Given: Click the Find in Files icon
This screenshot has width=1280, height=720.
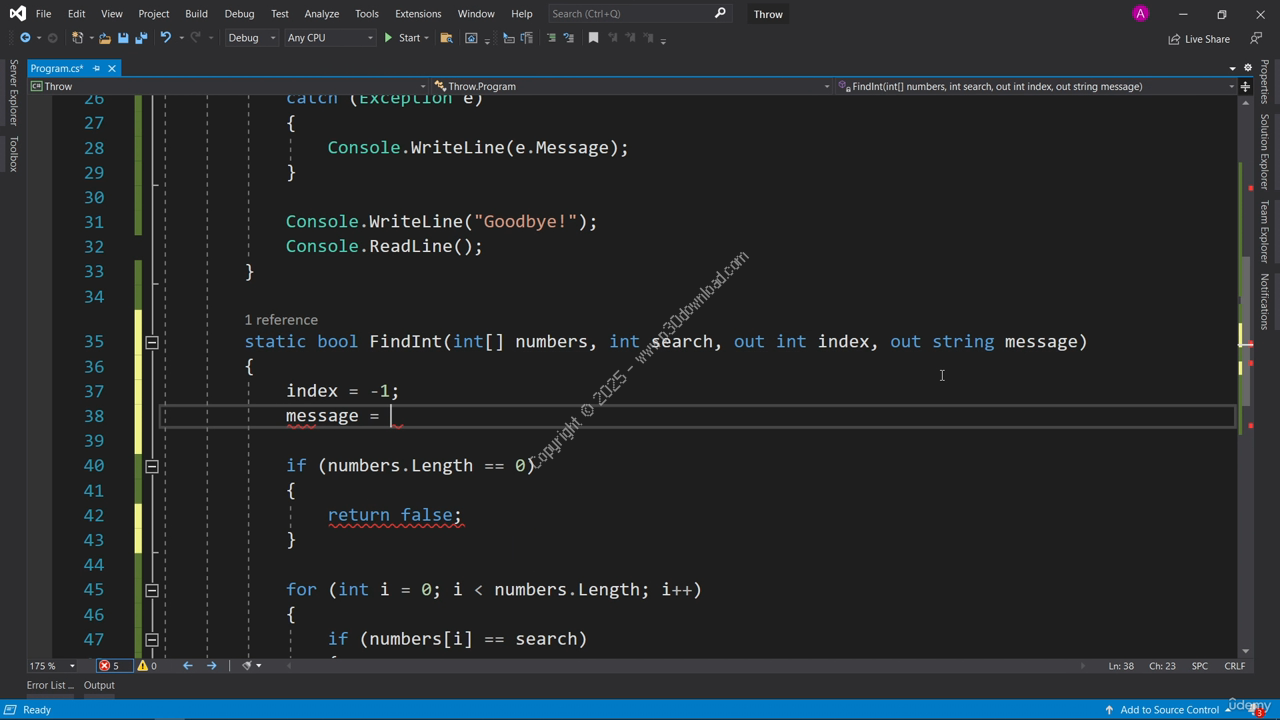Looking at the screenshot, I should 446,38.
